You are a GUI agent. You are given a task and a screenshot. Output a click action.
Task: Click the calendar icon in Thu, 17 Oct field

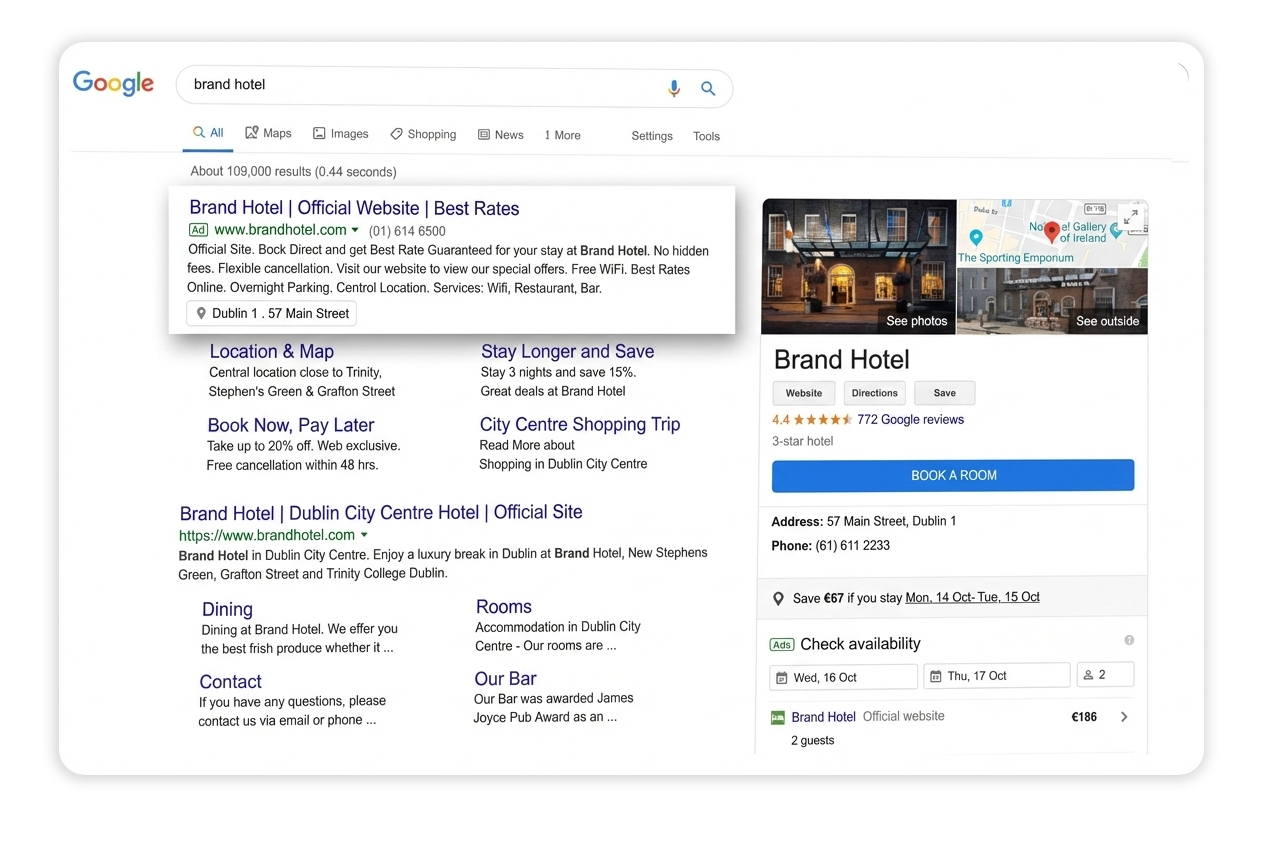pos(938,675)
